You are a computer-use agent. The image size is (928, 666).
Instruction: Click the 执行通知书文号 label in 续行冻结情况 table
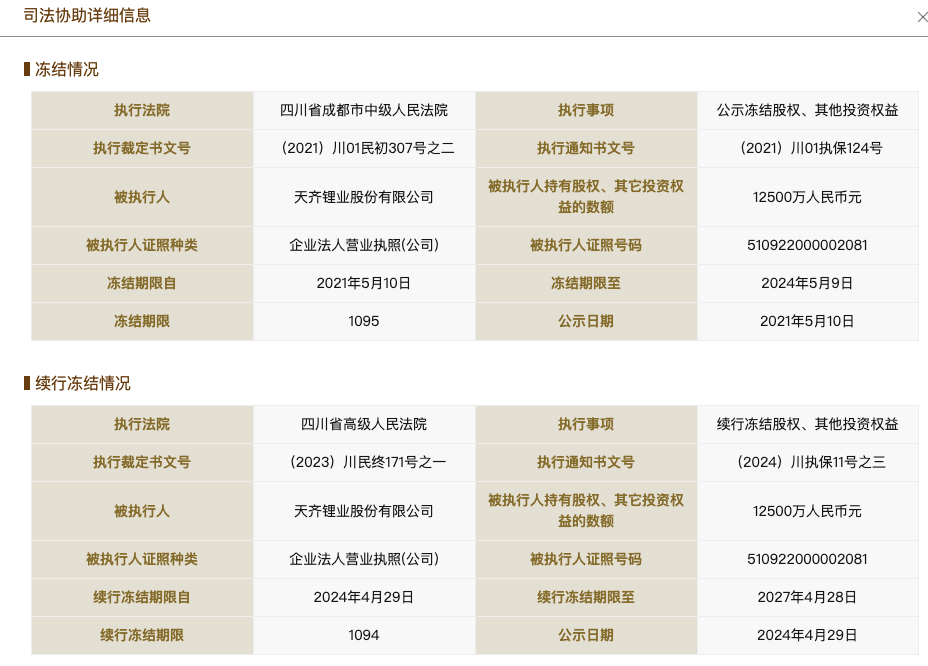click(x=586, y=462)
